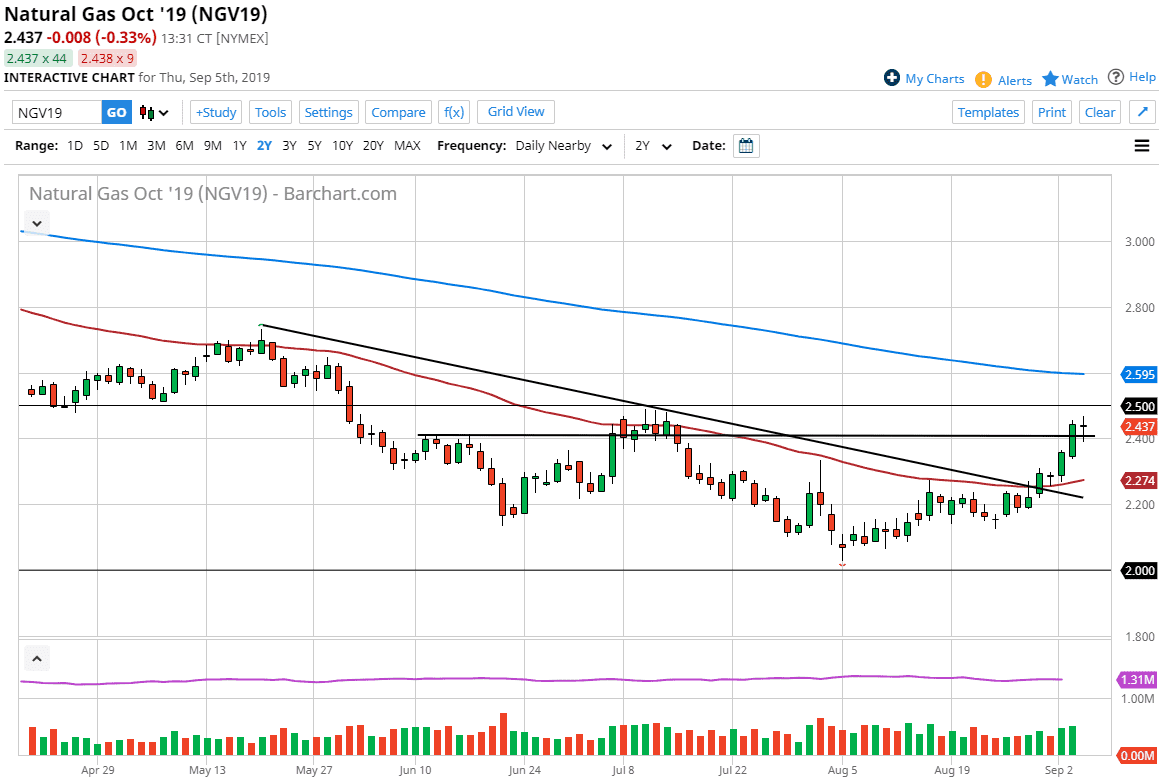Screen dimensions: 1168x778
Task: Open Help question mark icon
Action: 1116,77
